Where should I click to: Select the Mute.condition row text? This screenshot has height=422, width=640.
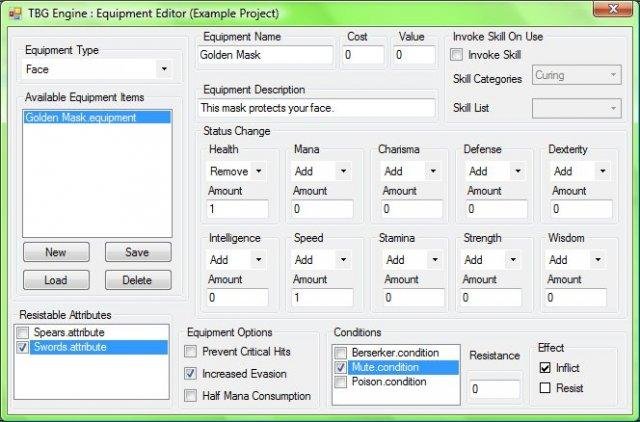tap(385, 367)
